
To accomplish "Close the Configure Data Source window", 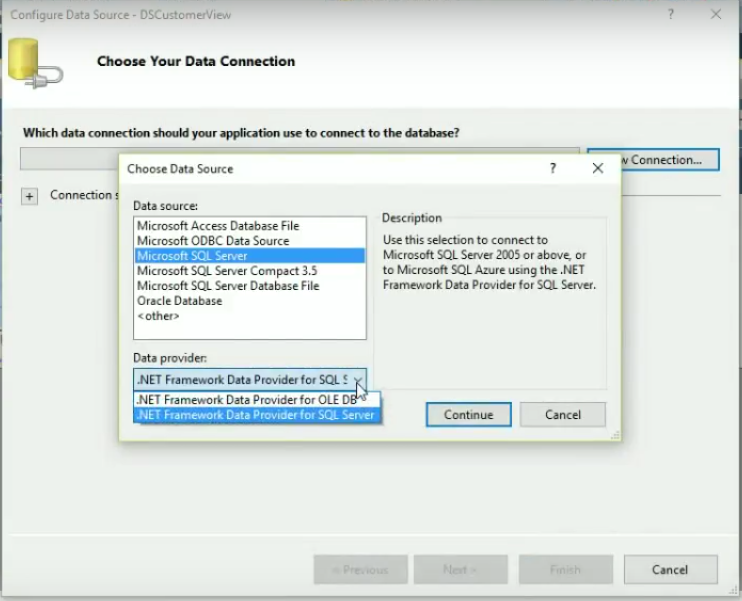I will [x=716, y=14].
